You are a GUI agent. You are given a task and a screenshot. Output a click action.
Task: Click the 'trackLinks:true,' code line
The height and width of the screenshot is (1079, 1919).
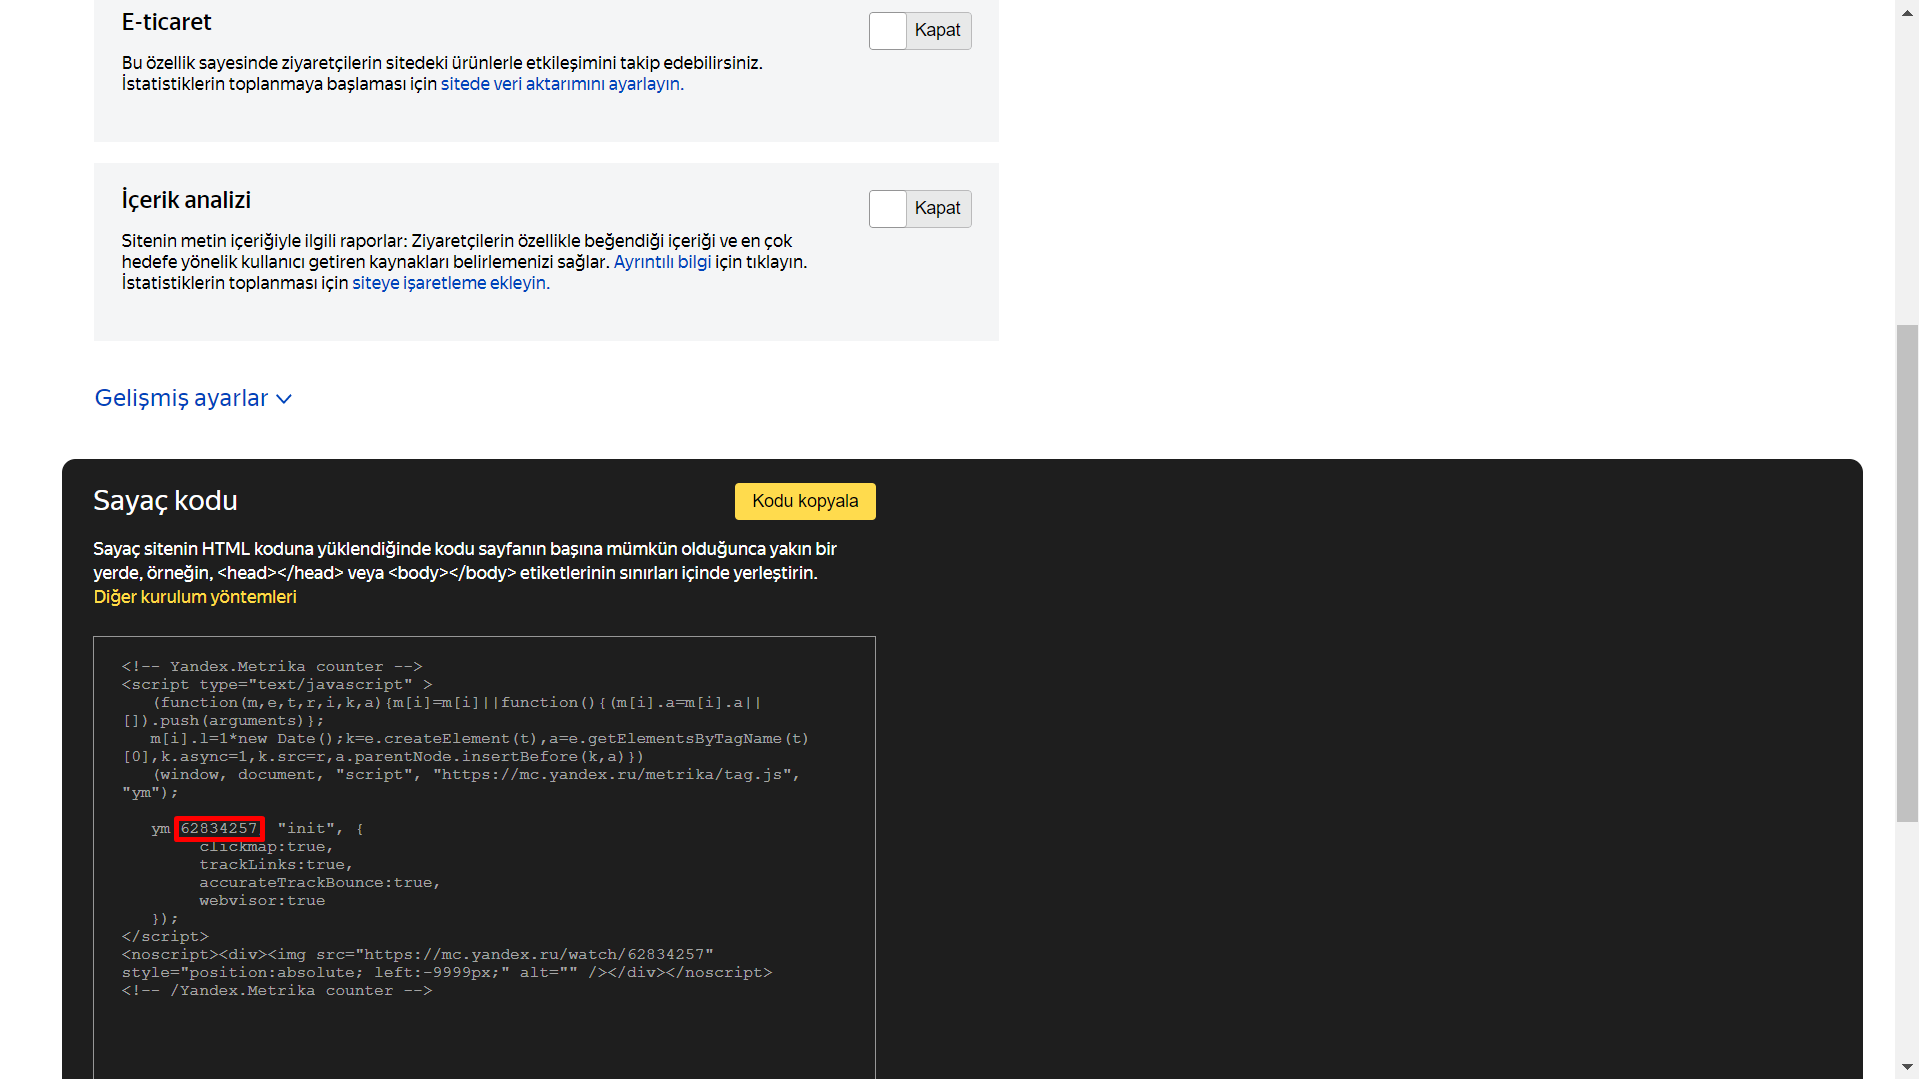tap(276, 865)
